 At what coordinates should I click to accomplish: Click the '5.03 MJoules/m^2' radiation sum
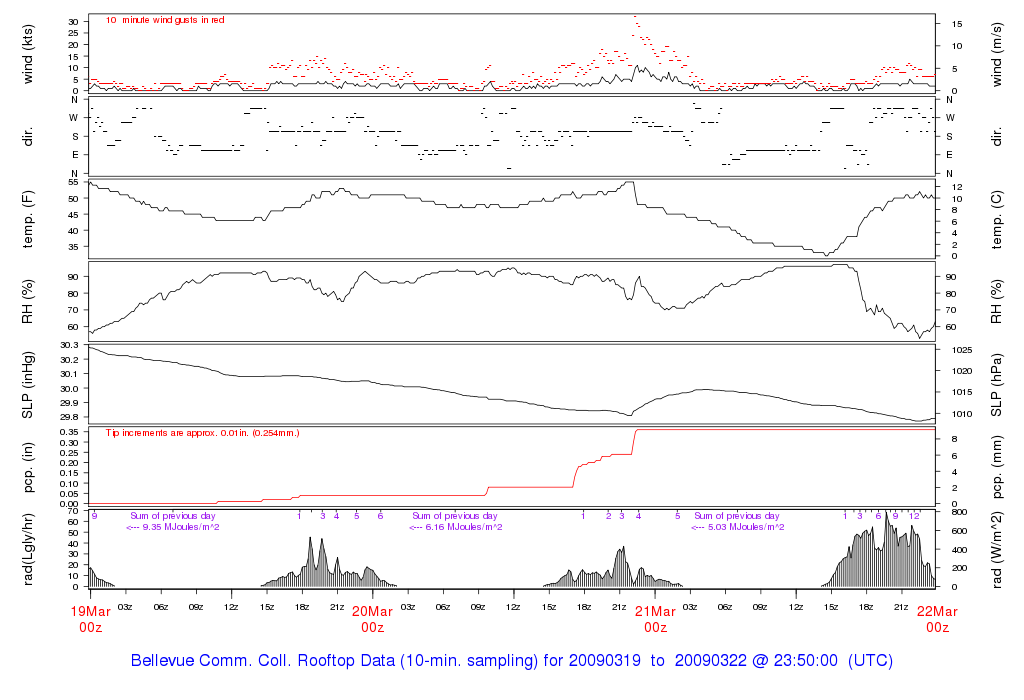[x=746, y=527]
